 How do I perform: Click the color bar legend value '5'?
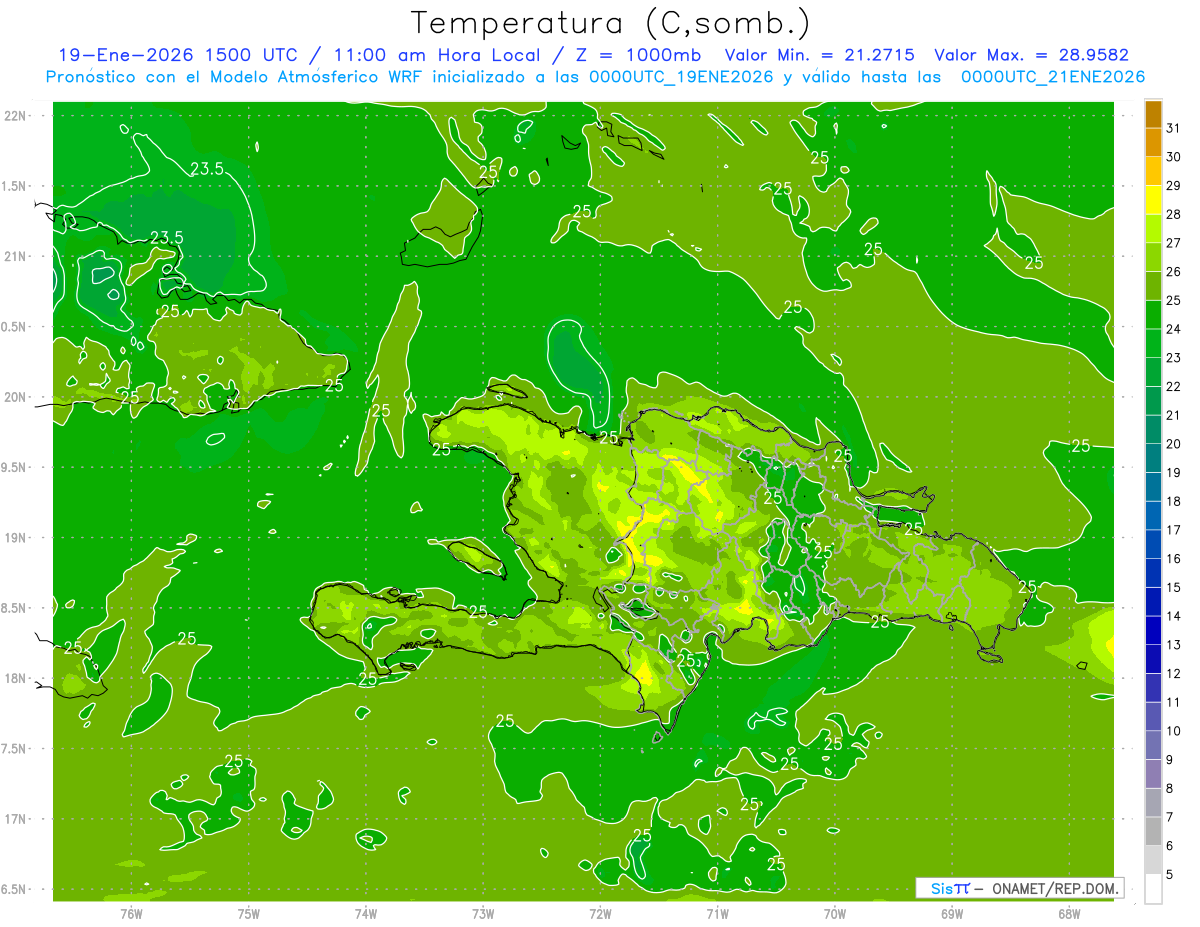[x=1170, y=874]
